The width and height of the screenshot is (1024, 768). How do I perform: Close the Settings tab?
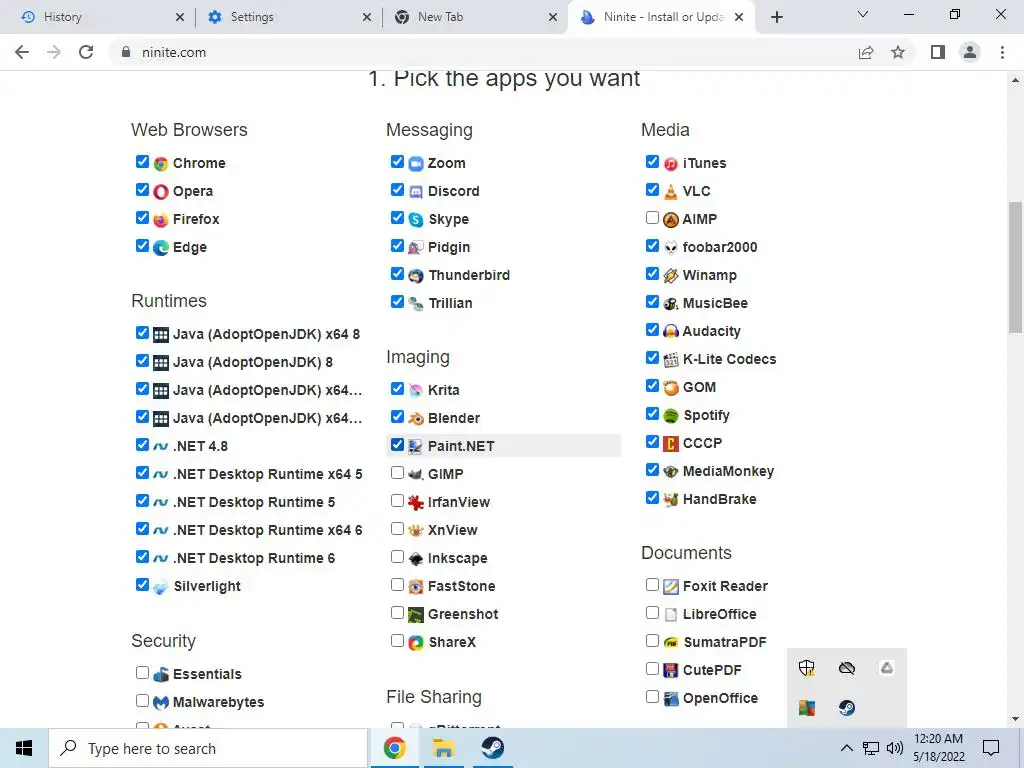[367, 17]
